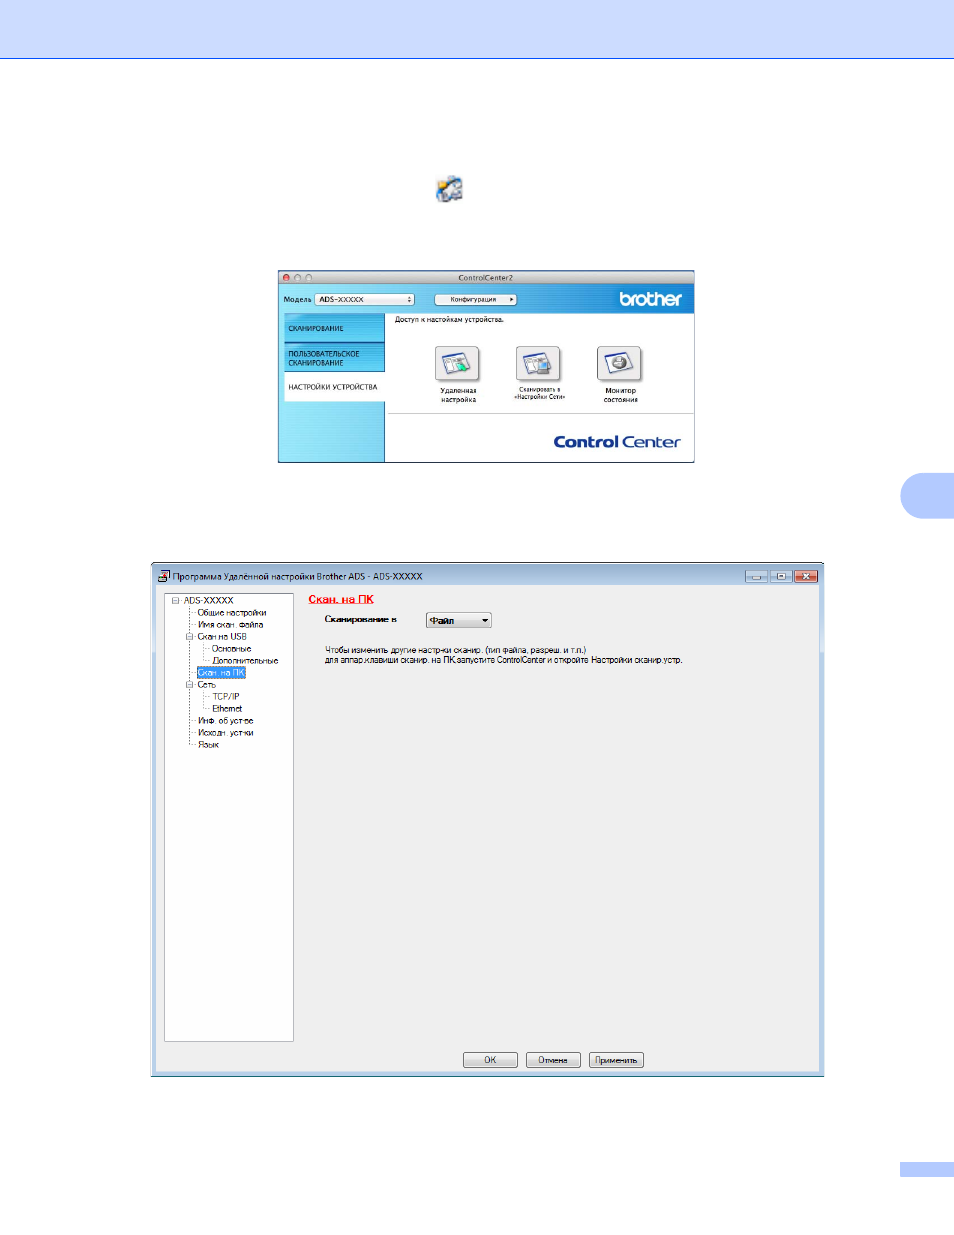Select Основные under Скан на USB

(x=232, y=649)
